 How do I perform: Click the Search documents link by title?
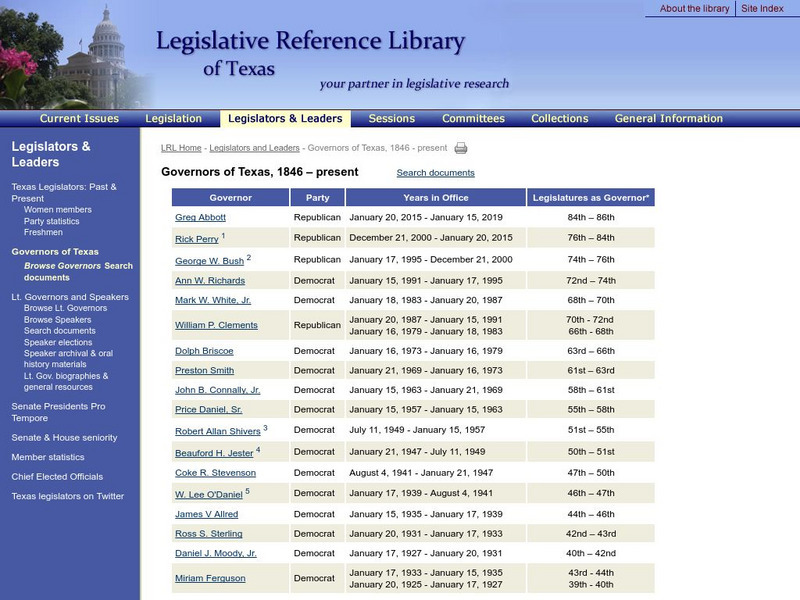click(436, 173)
